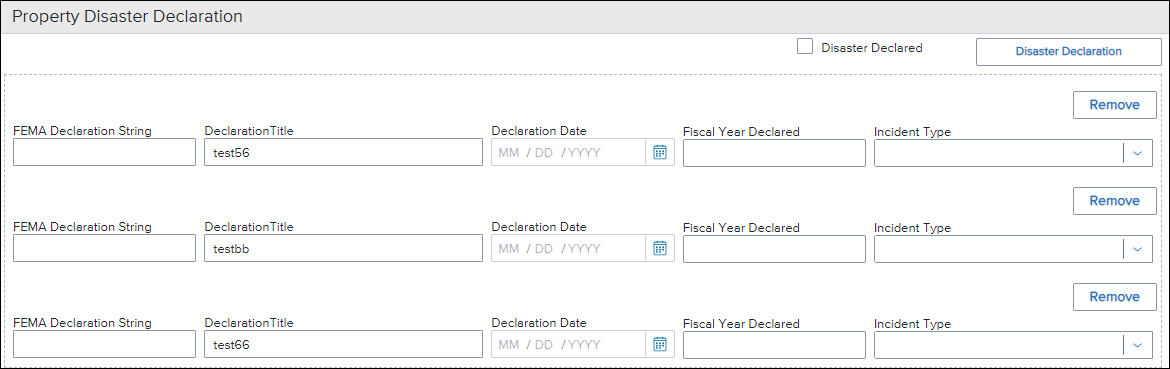Image resolution: width=1170 pixels, height=369 pixels.
Task: Select the DeclarationTitle field containing test66
Action: (343, 344)
